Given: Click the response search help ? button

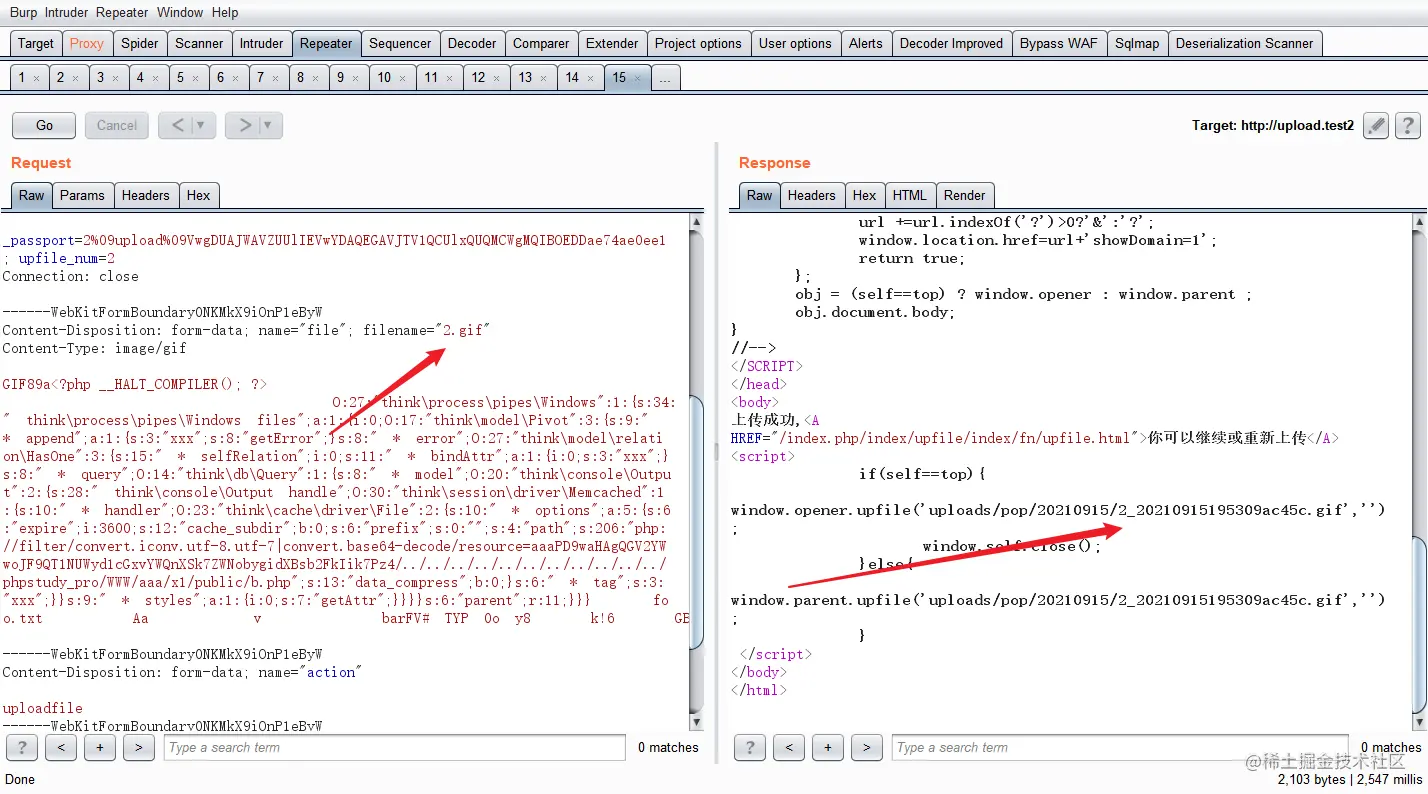Looking at the screenshot, I should [750, 747].
